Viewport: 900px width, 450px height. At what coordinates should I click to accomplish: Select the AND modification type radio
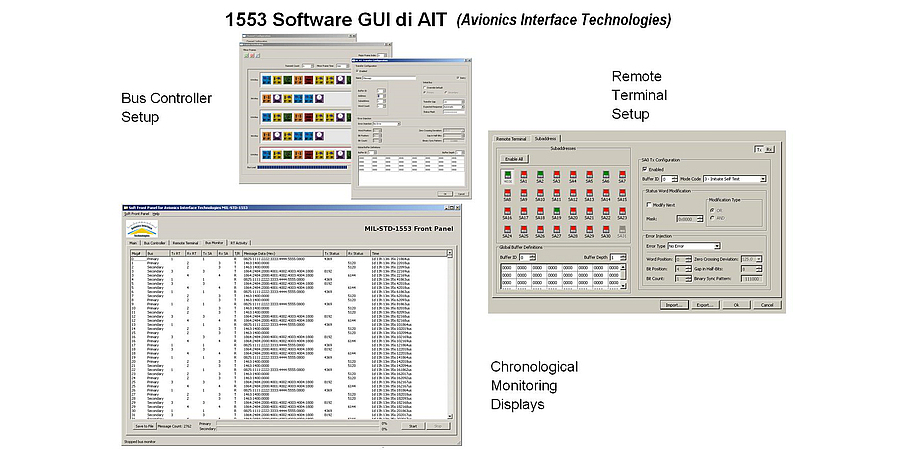pyautogui.click(x=712, y=218)
